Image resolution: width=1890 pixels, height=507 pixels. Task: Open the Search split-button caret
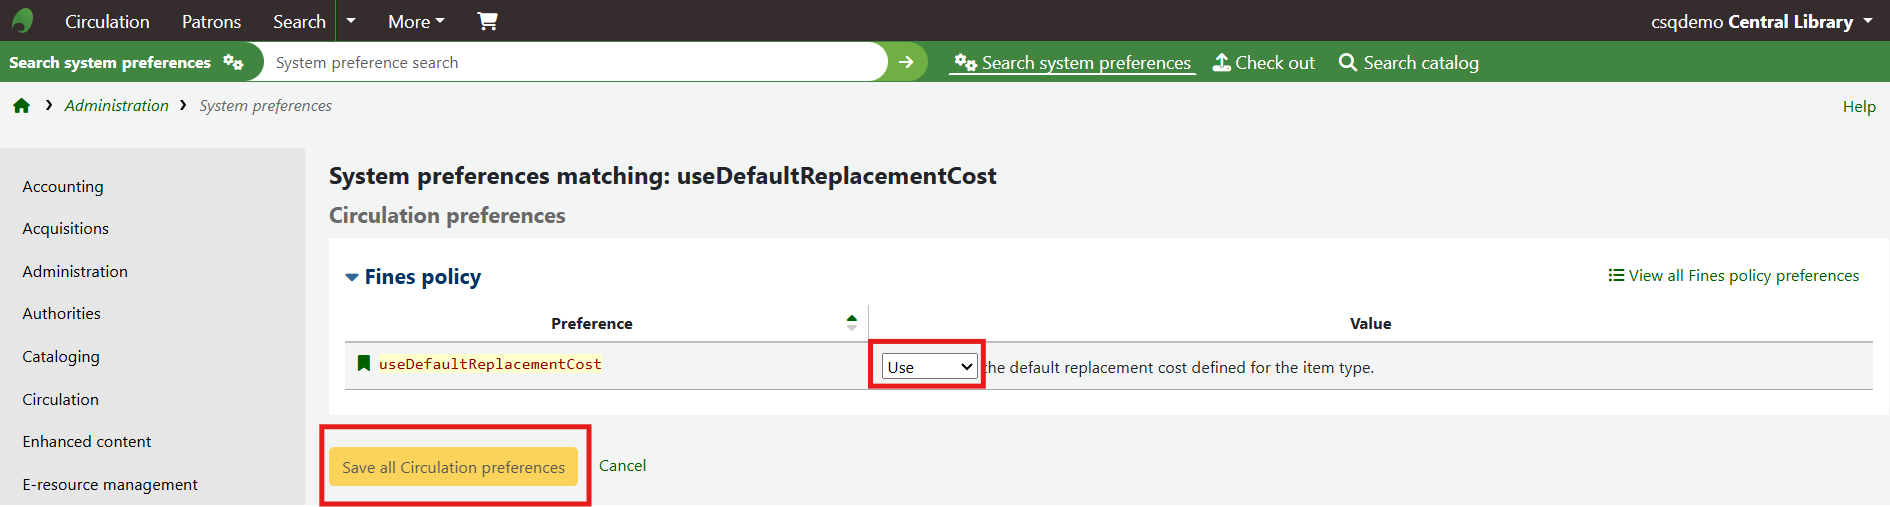[x=351, y=21]
